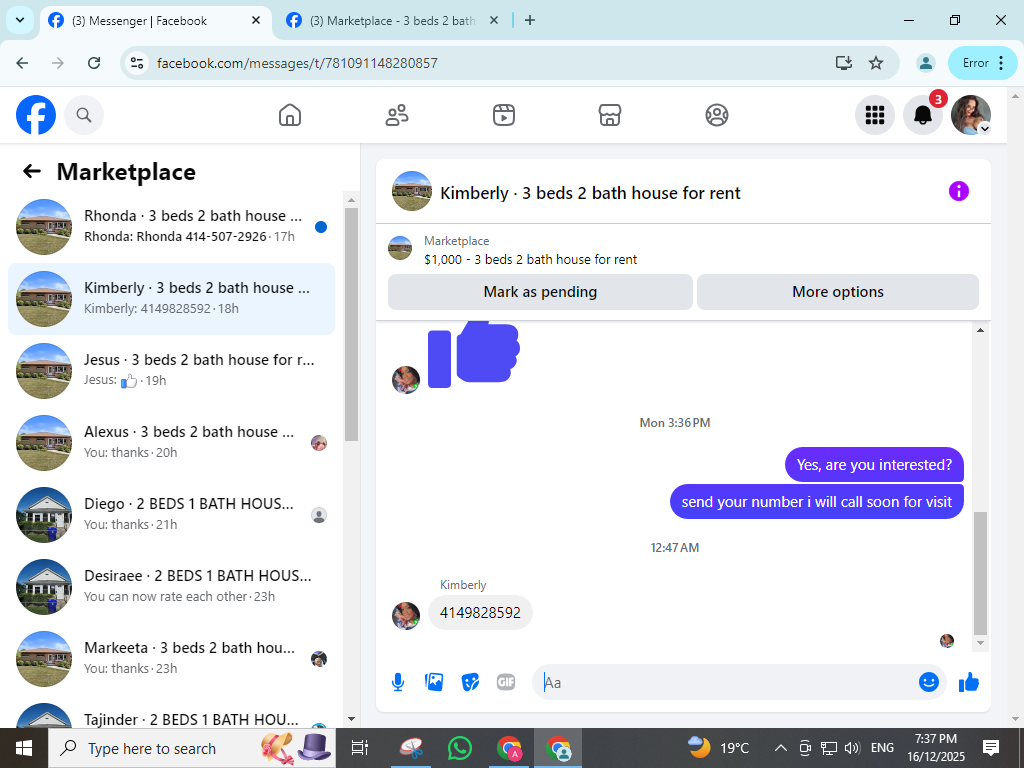Install app icon in address bar
Screen dimensions: 1024x768
844,63
